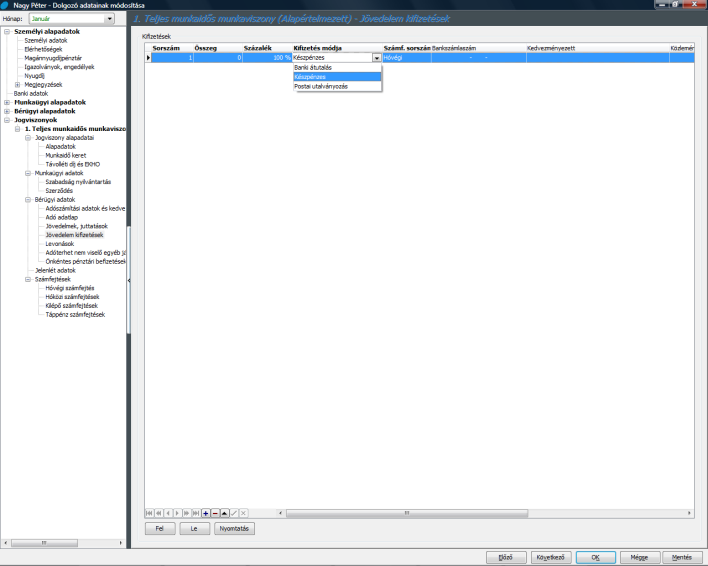This screenshot has height=566, width=708.
Task: Collapse Jogviszony alapadatai node
Action: (x=28, y=138)
